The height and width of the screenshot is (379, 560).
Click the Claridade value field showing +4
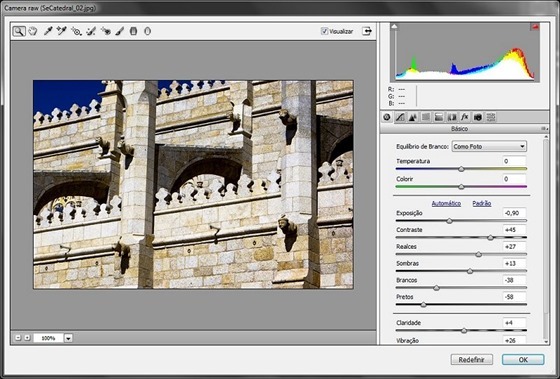pyautogui.click(x=514, y=323)
